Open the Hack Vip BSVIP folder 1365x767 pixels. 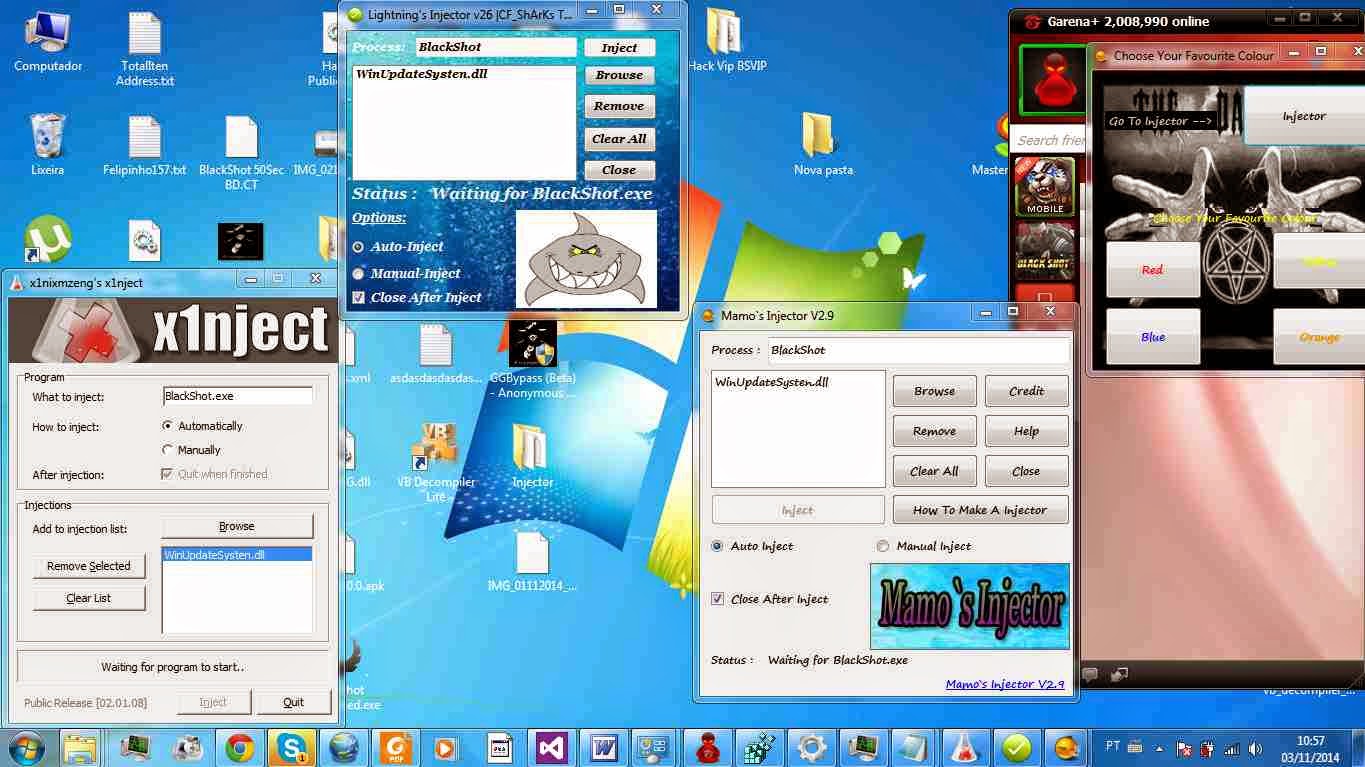[727, 40]
